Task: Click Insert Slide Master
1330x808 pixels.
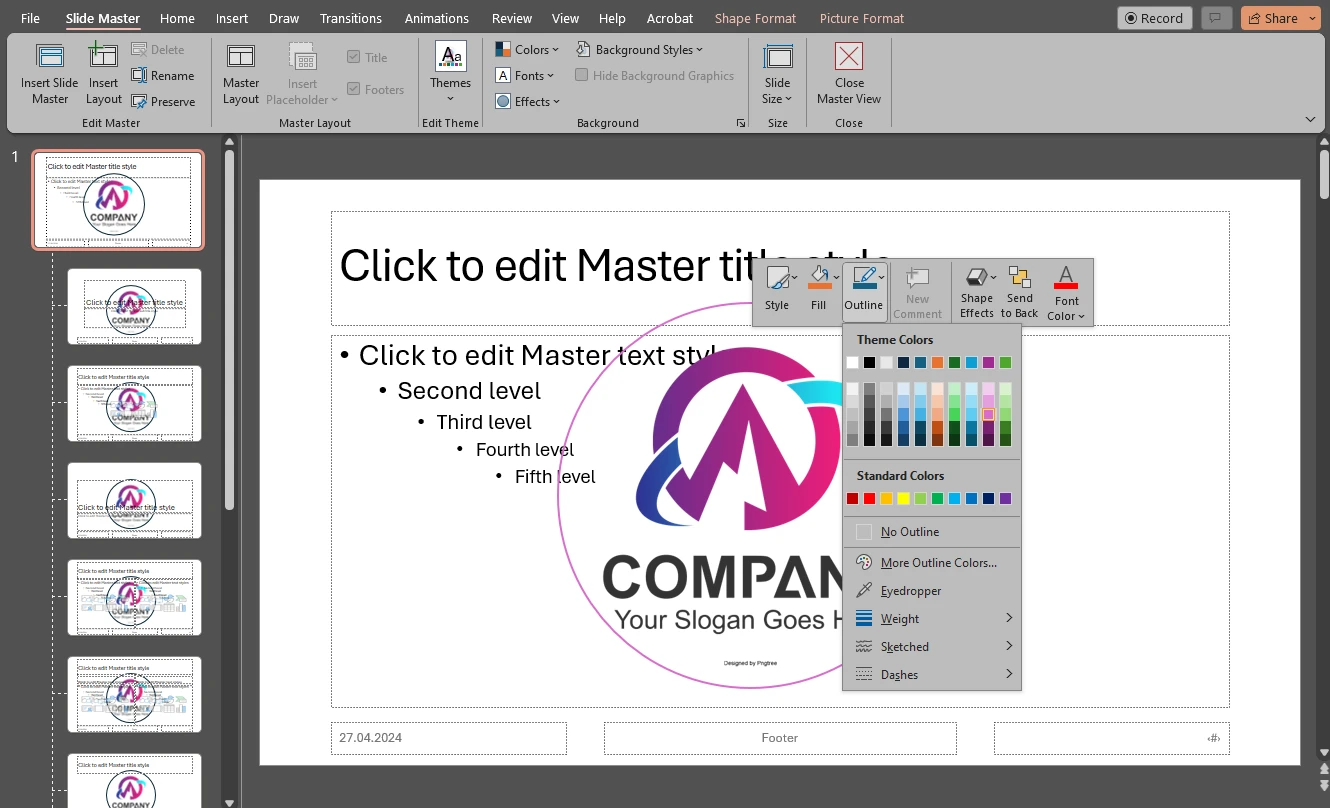Action: 49,72
